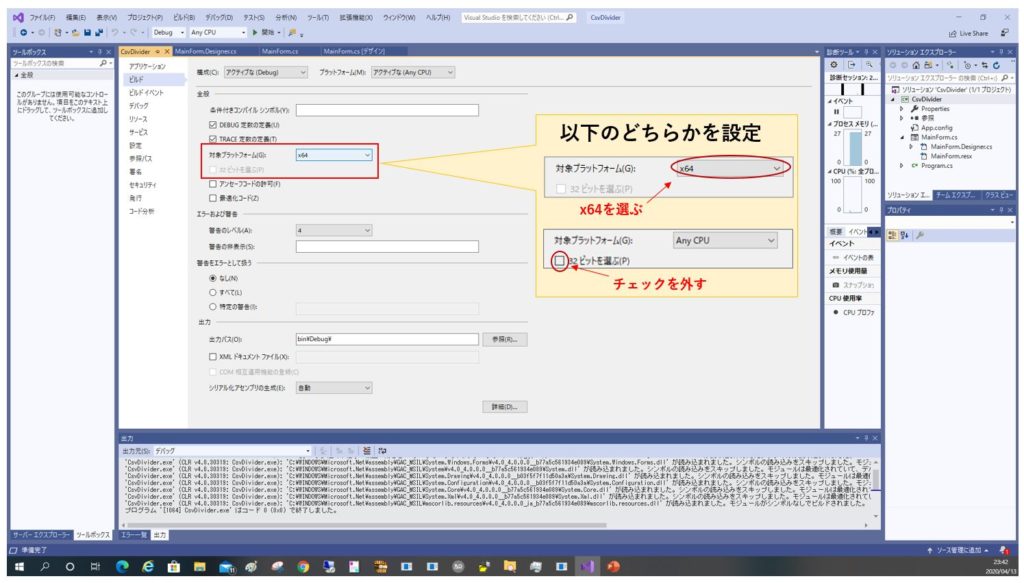
Task: Click the Diagnostic Tools output export icon
Action: (852, 65)
